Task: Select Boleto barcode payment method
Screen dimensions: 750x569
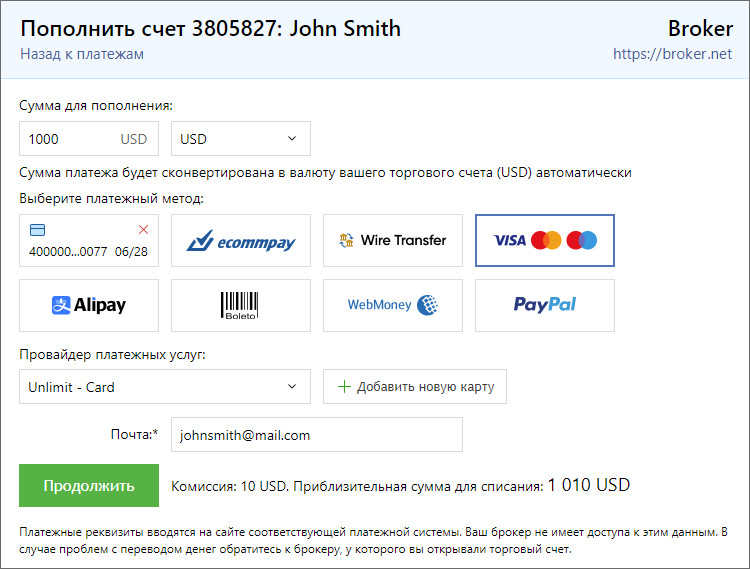Action: [x=241, y=305]
